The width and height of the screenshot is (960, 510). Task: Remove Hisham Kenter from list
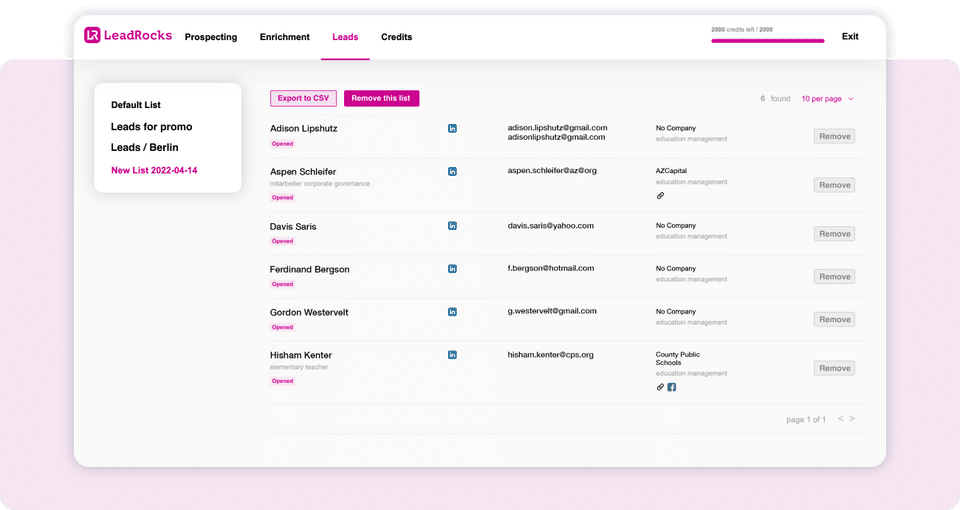(x=834, y=368)
